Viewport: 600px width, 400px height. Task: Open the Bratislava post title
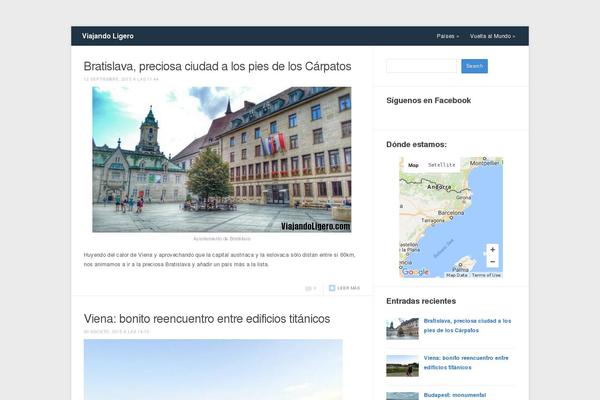217,66
